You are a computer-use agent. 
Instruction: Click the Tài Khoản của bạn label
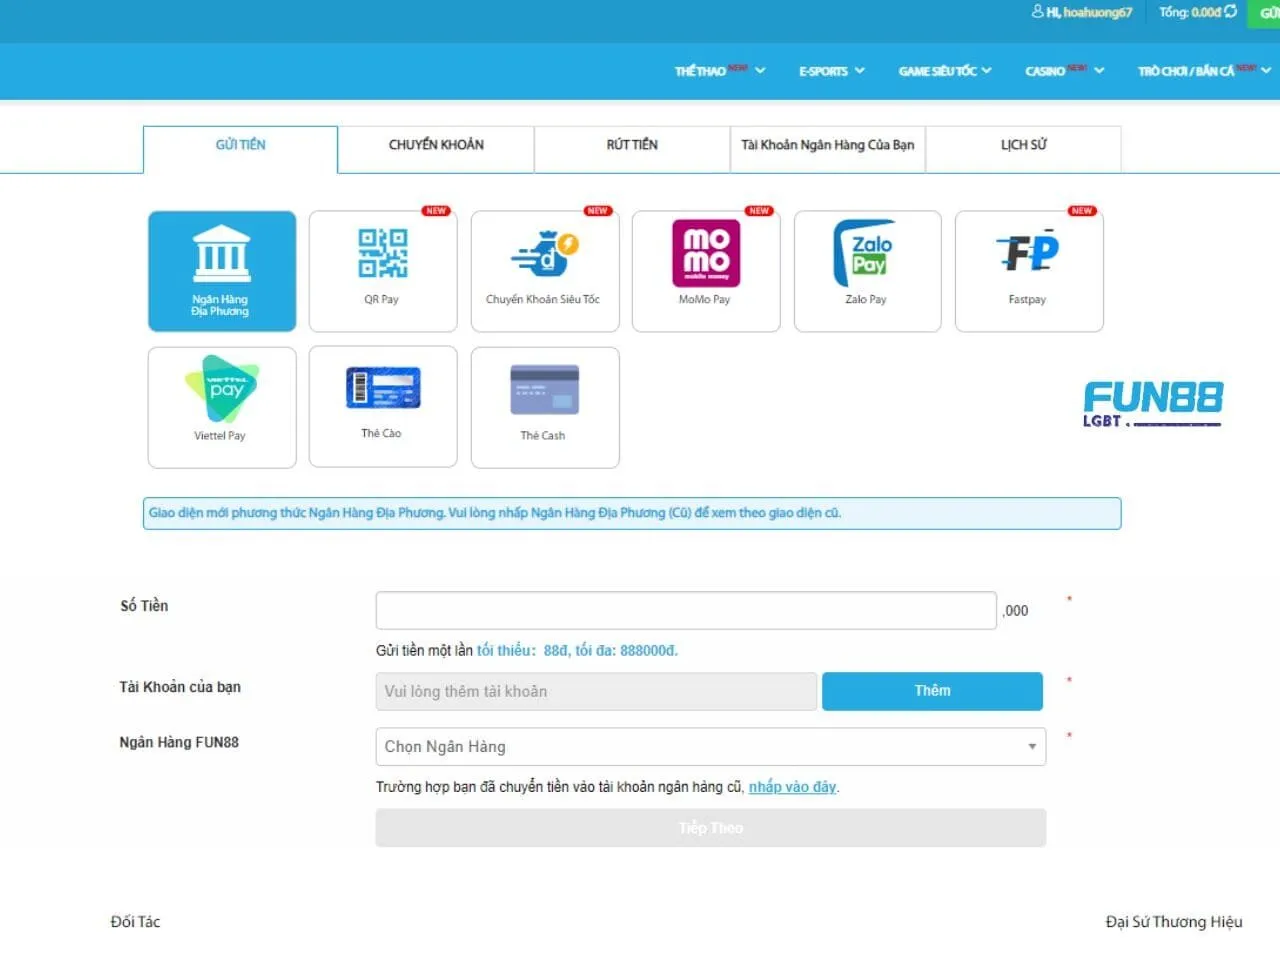pyautogui.click(x=180, y=687)
